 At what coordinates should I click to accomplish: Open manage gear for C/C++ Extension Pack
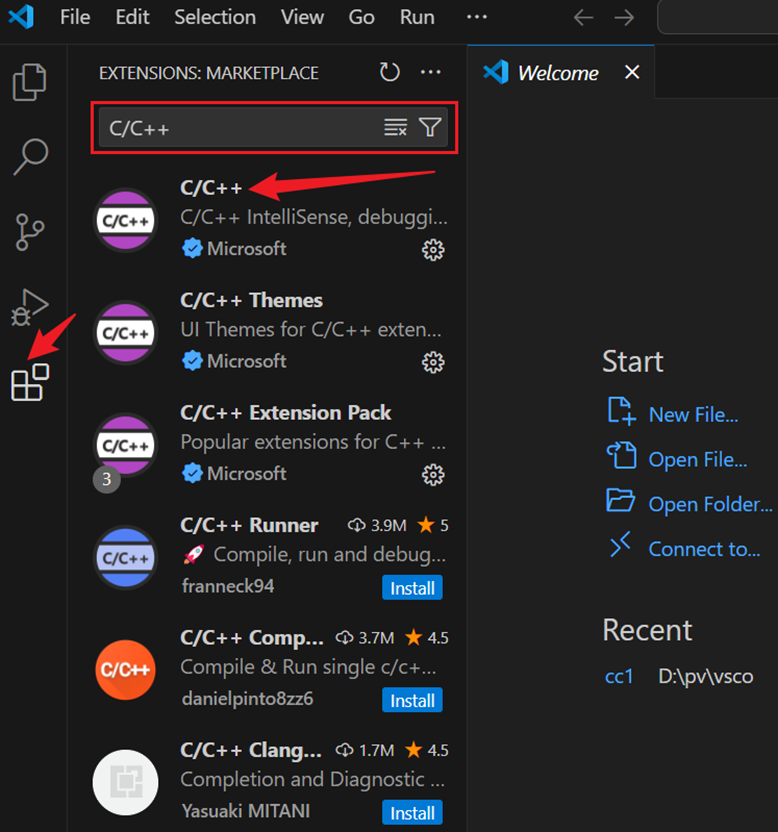[x=433, y=475]
